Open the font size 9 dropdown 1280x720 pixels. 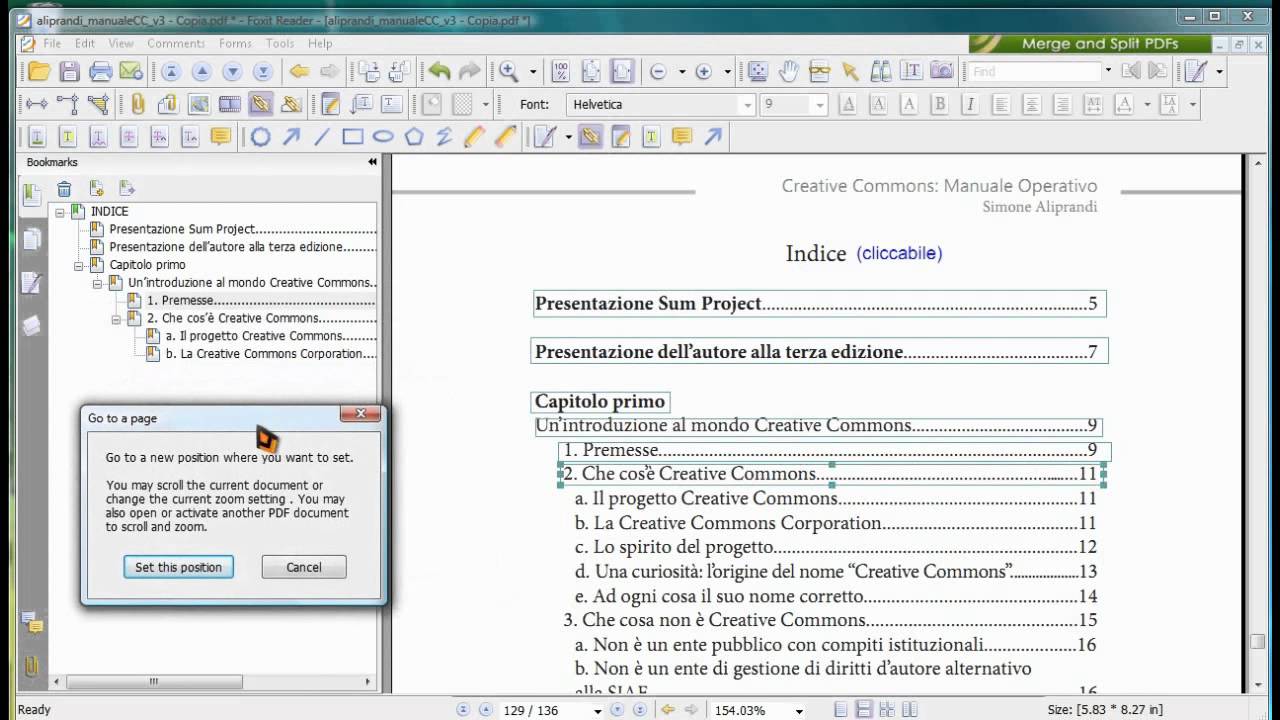(x=820, y=105)
